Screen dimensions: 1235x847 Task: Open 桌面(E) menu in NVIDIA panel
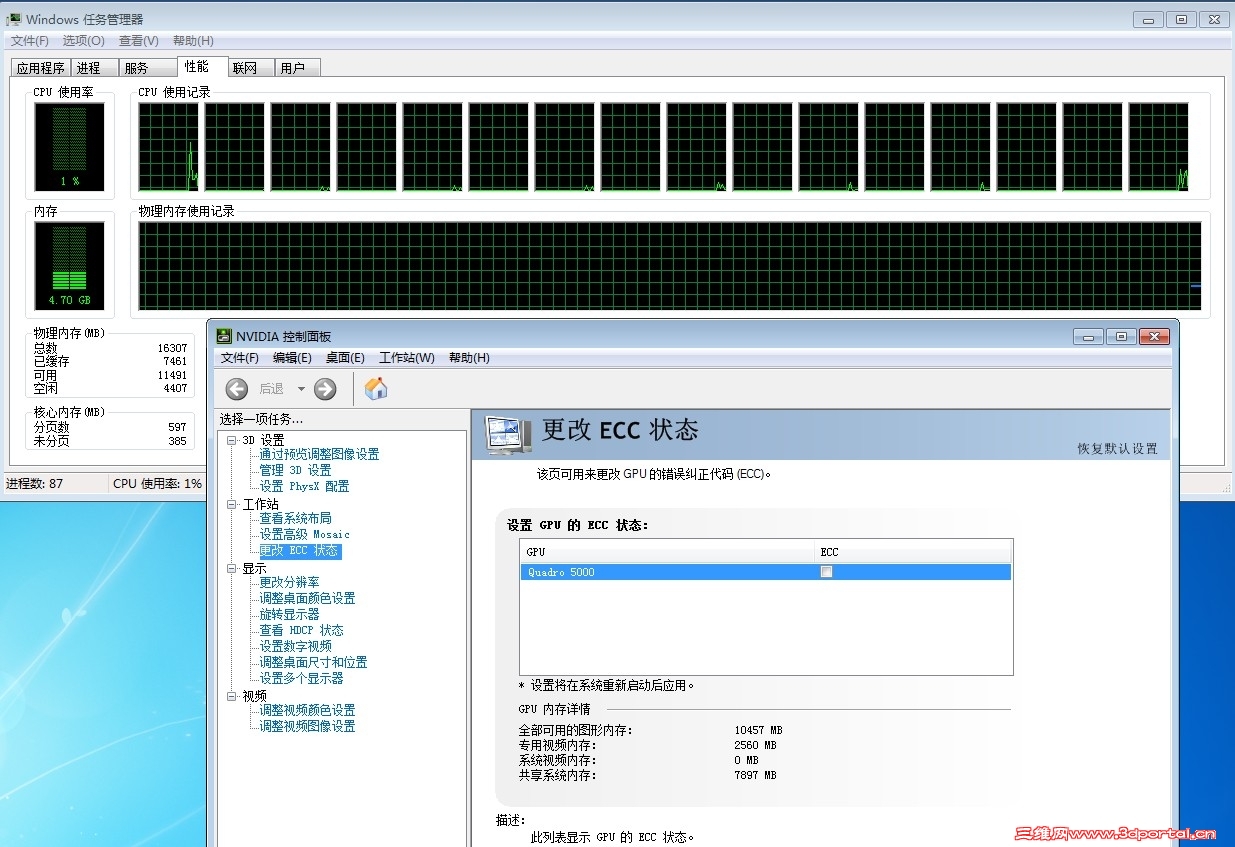pyautogui.click(x=345, y=358)
